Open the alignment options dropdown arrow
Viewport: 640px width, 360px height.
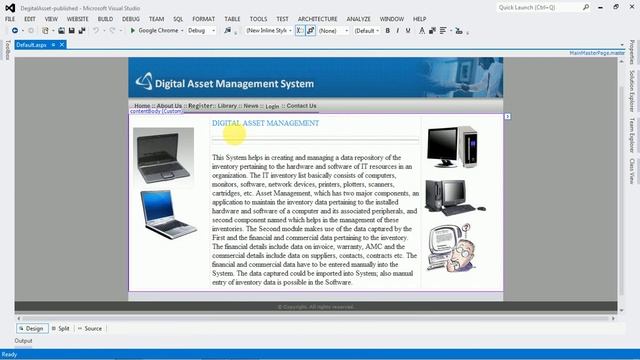click(451, 31)
